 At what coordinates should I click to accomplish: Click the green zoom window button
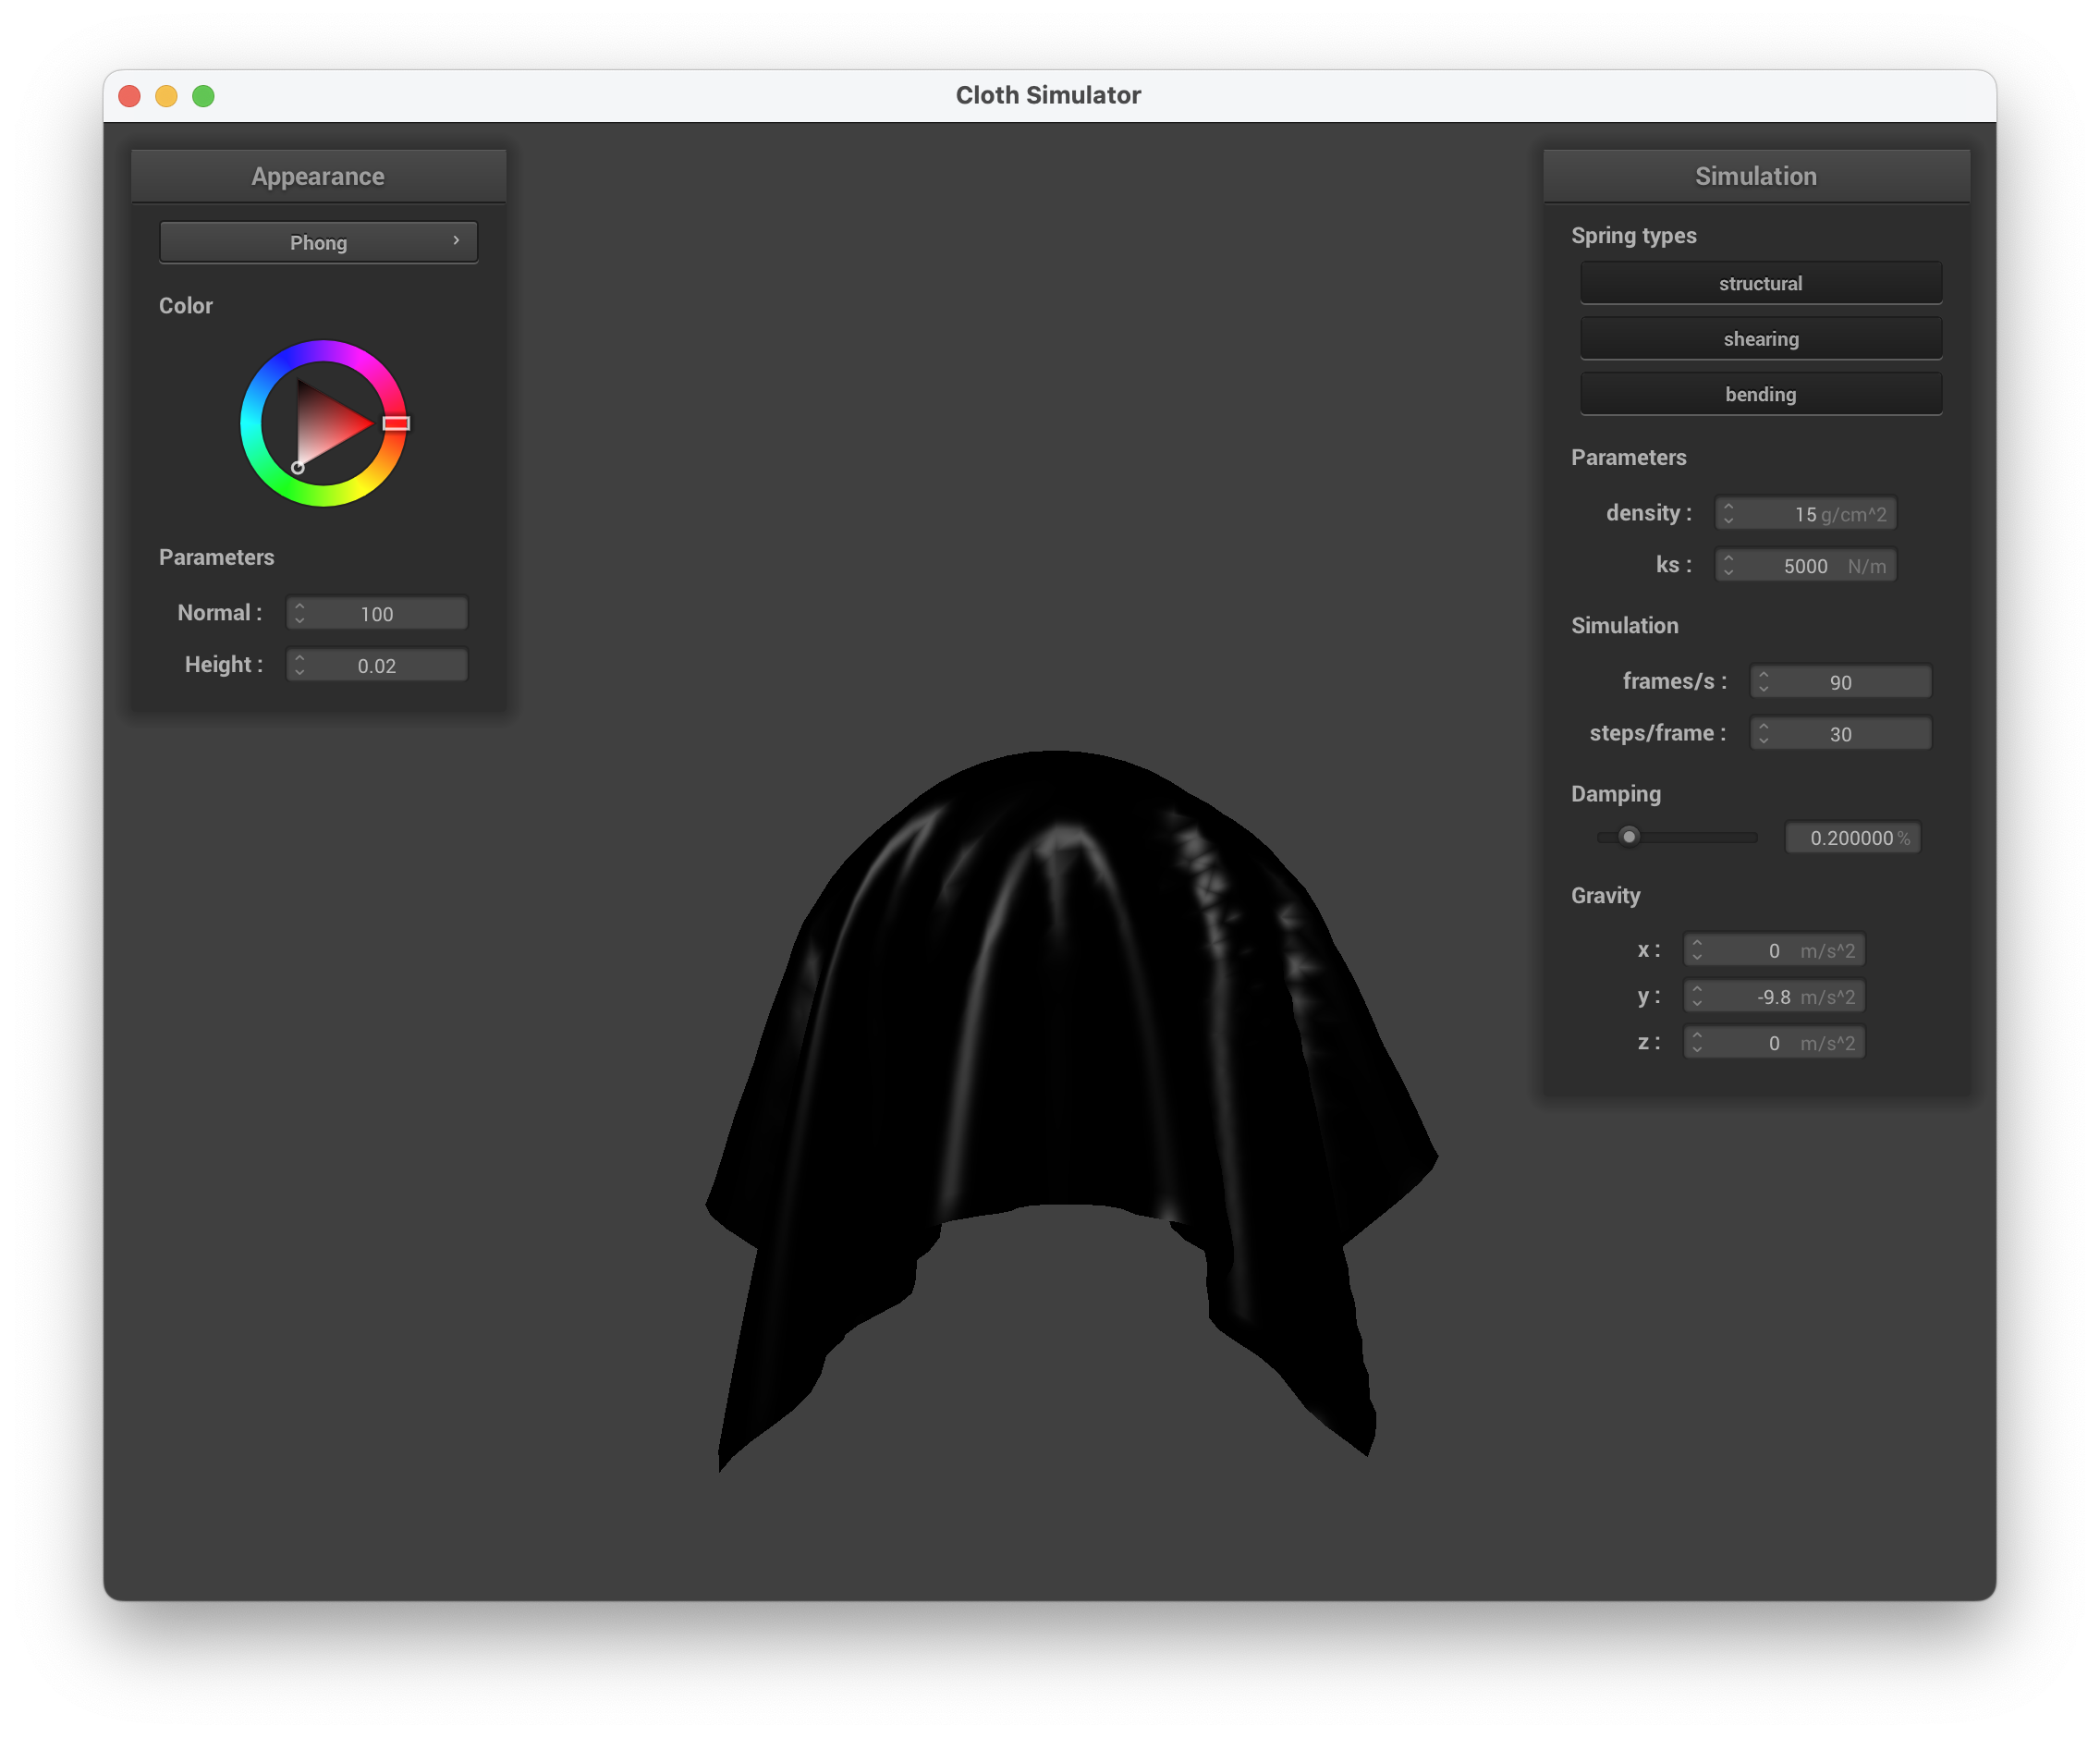point(203,96)
